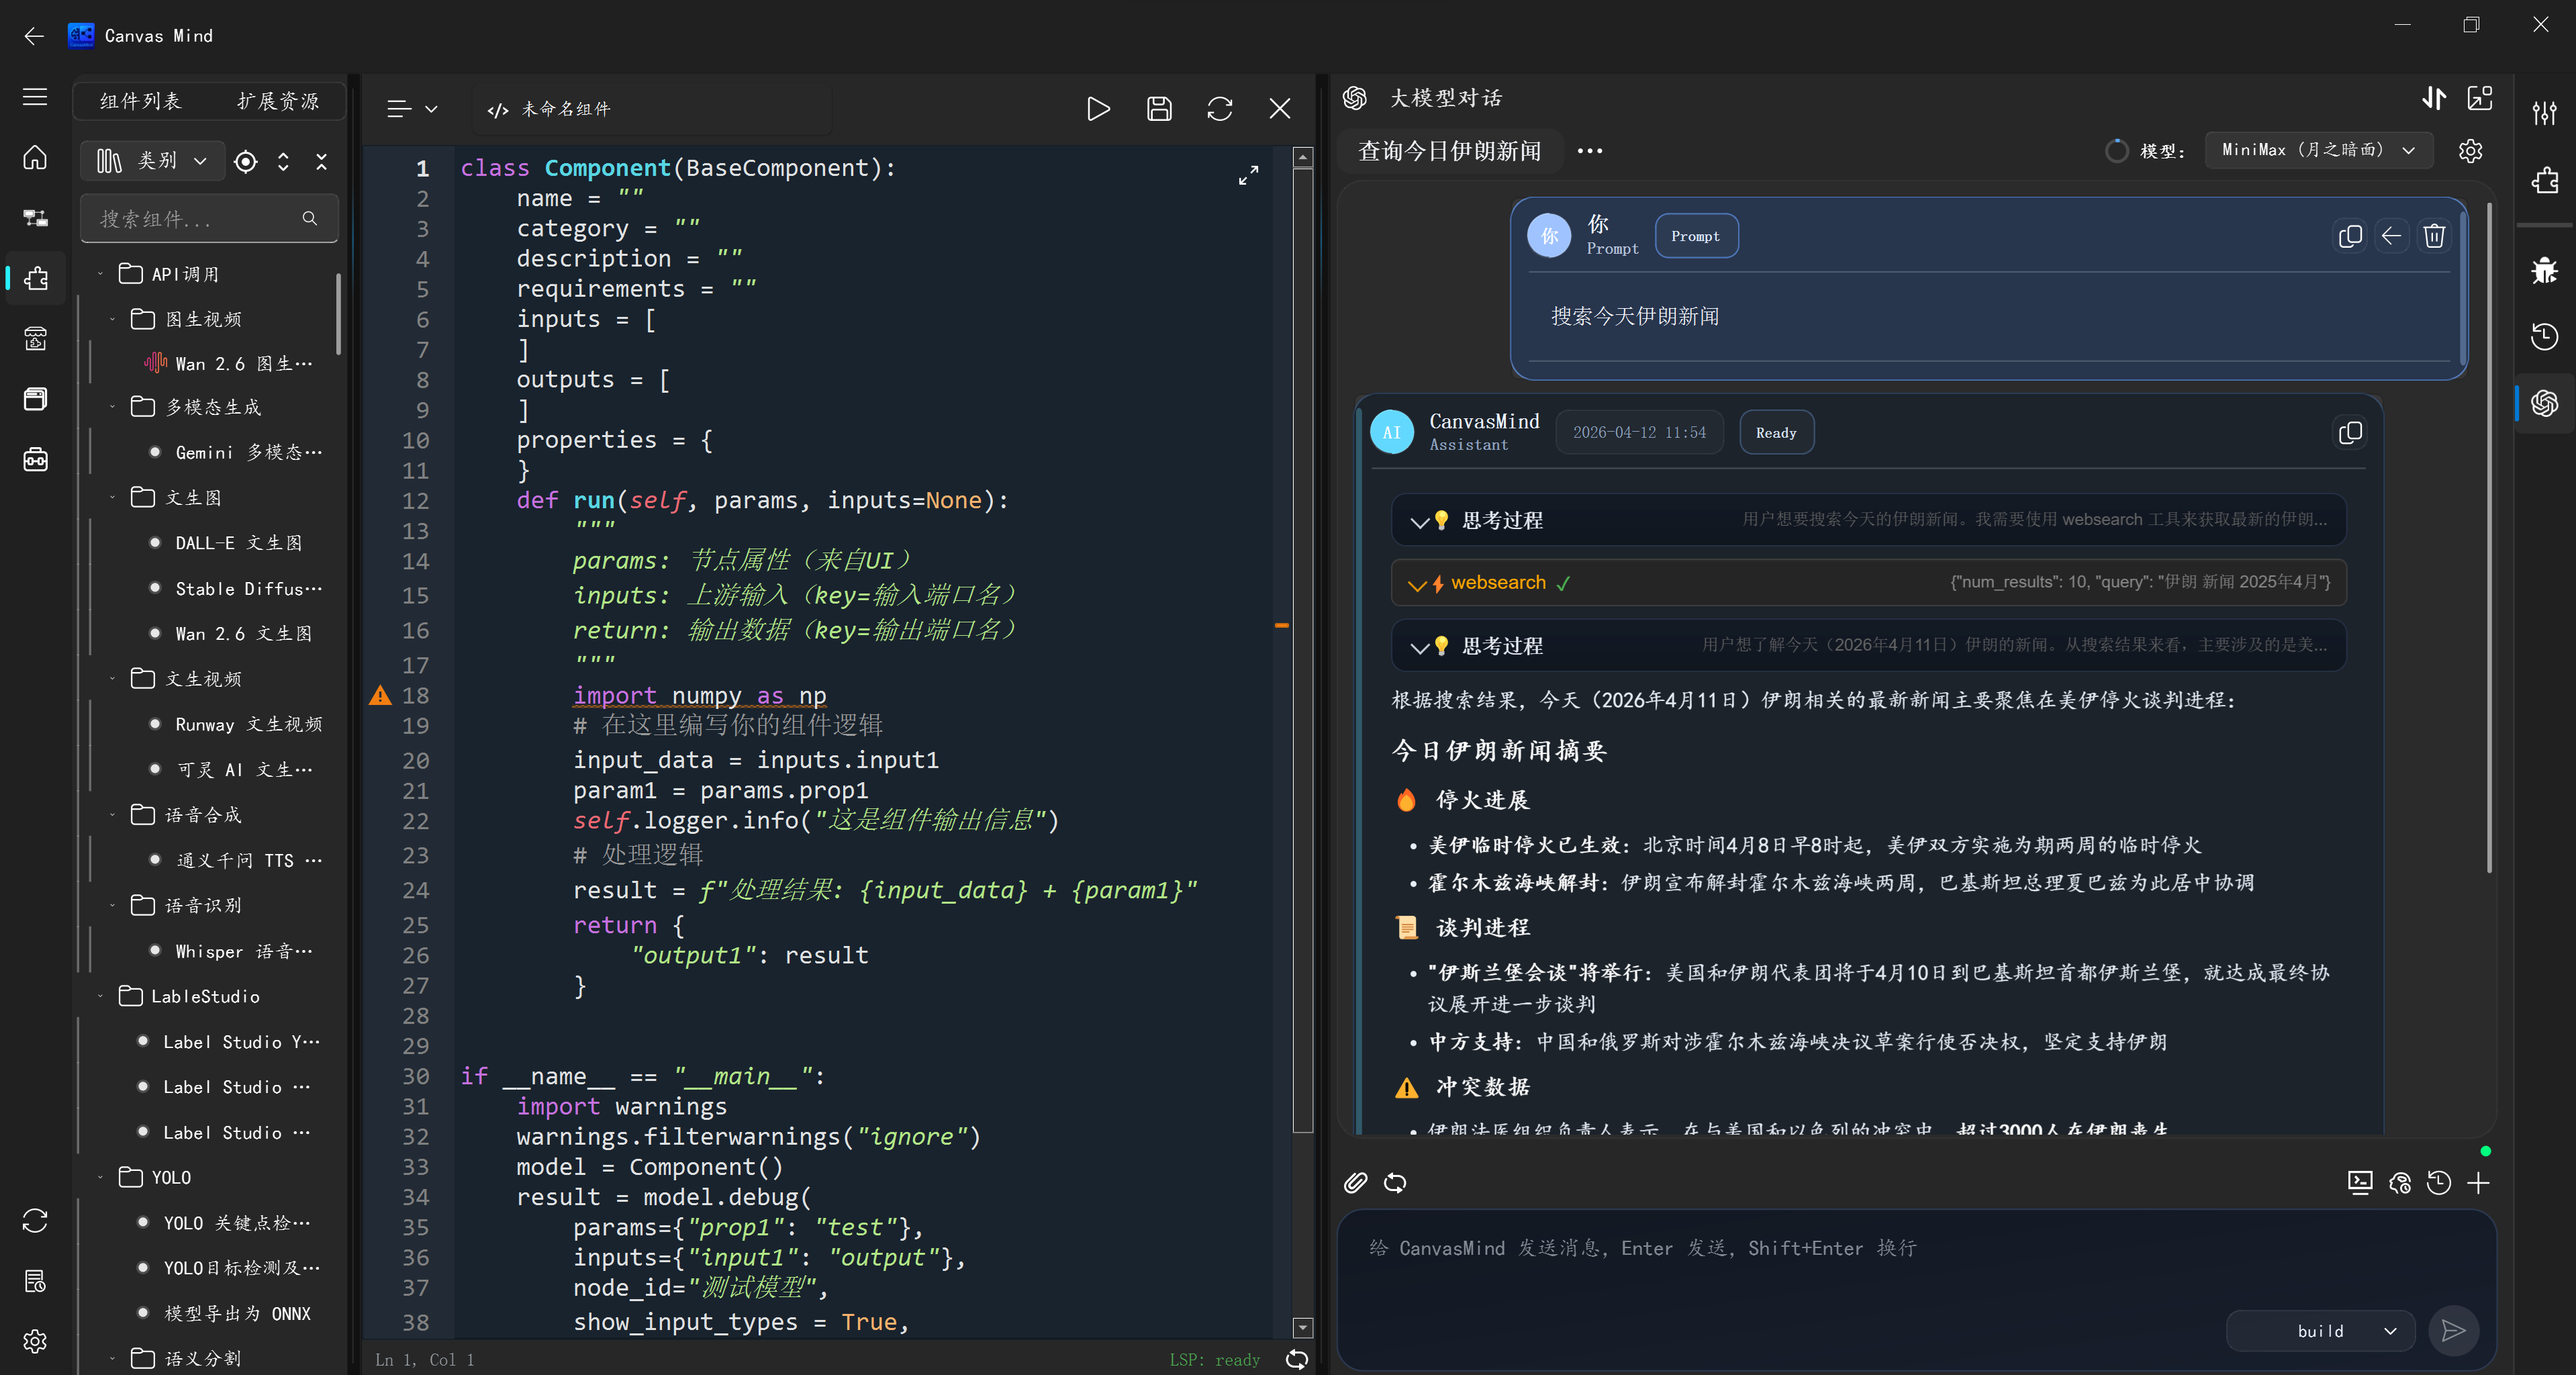Image resolution: width=2576 pixels, height=1375 pixels.
Task: Send the message with arrow button
Action: pyautogui.click(x=2453, y=1330)
